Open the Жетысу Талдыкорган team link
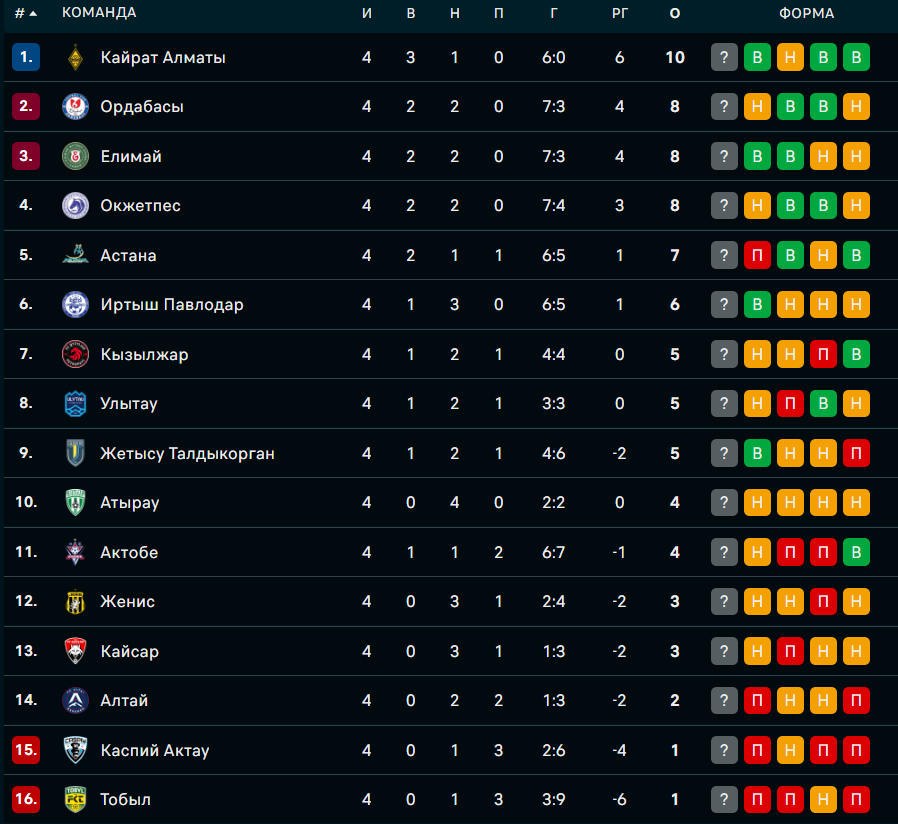The height and width of the screenshot is (824, 898). (187, 453)
